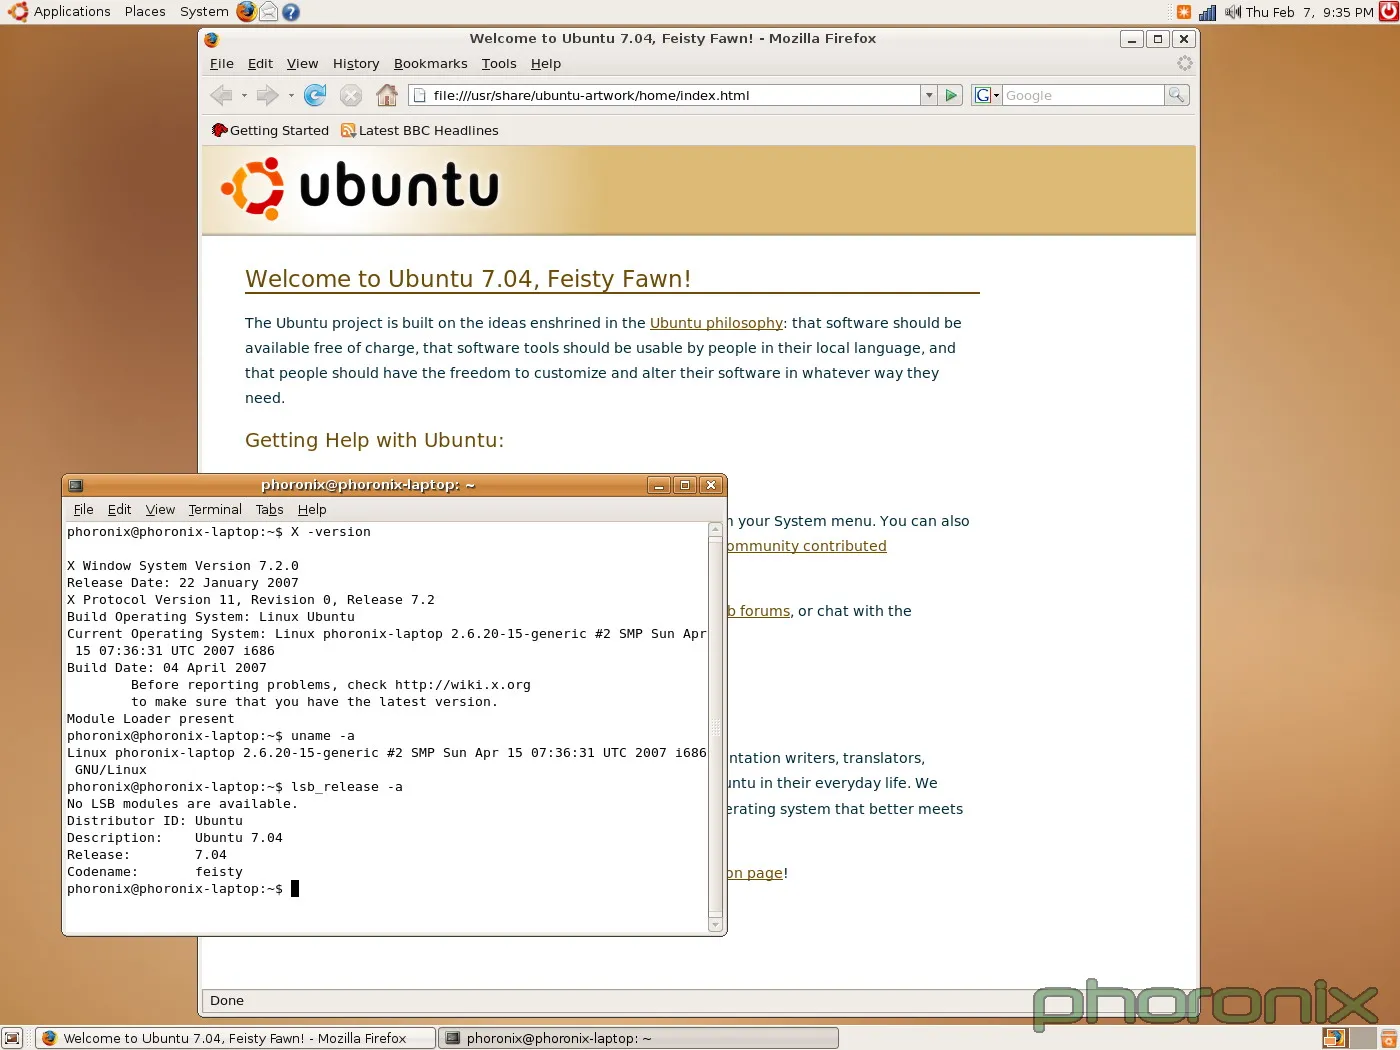Open Firefox Bookmarks menu
1400x1050 pixels.
(430, 63)
